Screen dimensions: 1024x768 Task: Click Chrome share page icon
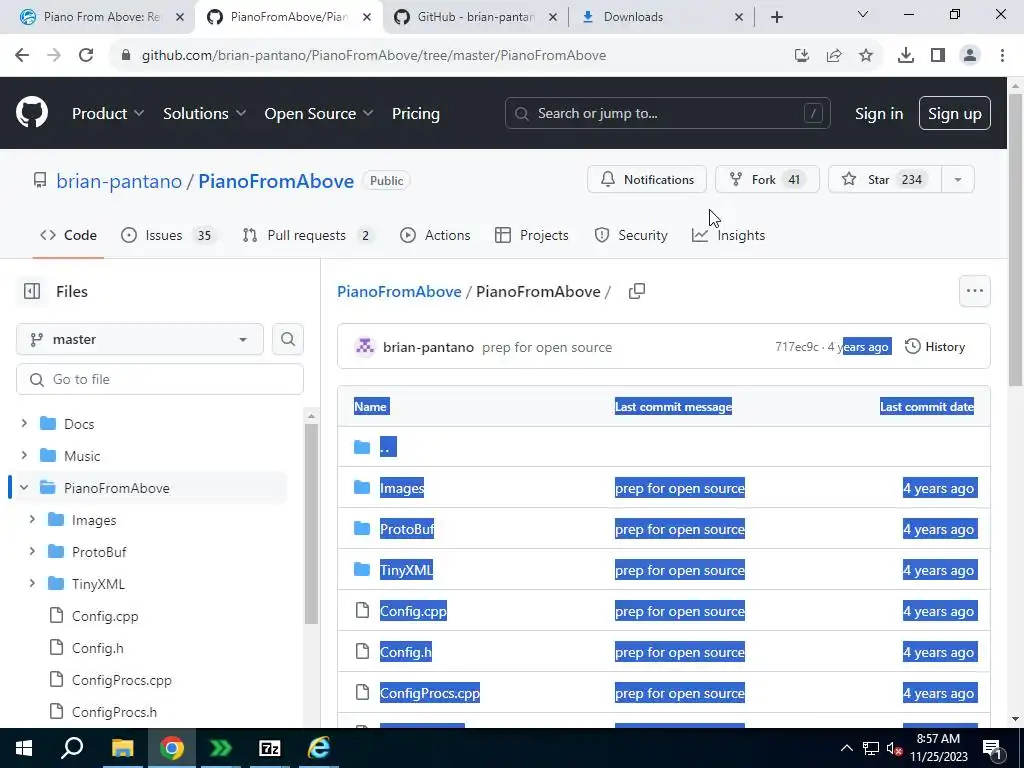coord(834,56)
